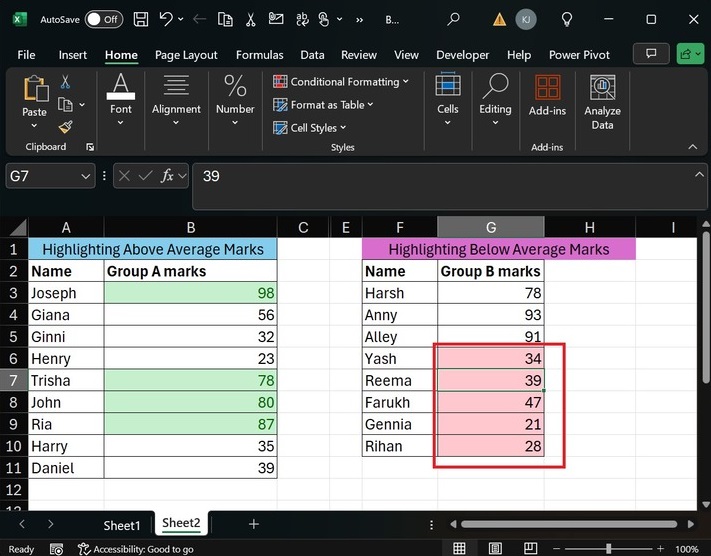Click the Insert Function fx icon
This screenshot has width=711, height=556.
(167, 176)
